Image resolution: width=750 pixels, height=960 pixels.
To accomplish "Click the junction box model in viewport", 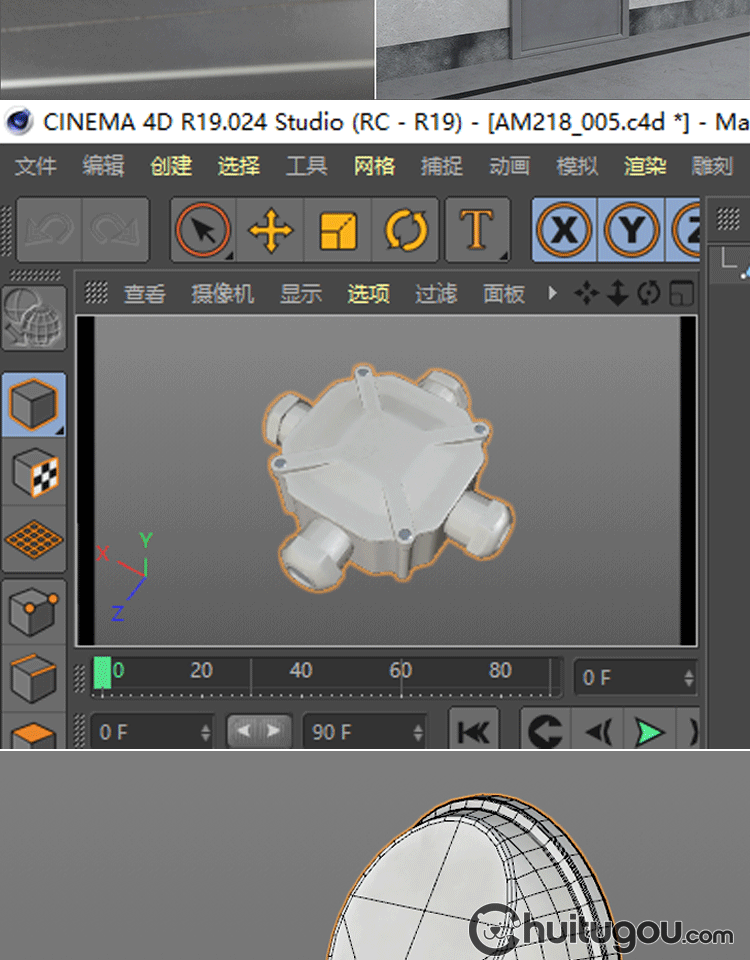I will tap(389, 478).
